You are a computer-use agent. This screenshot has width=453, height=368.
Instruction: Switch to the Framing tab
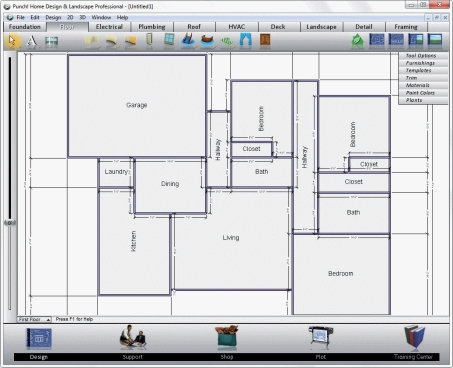[x=406, y=27]
